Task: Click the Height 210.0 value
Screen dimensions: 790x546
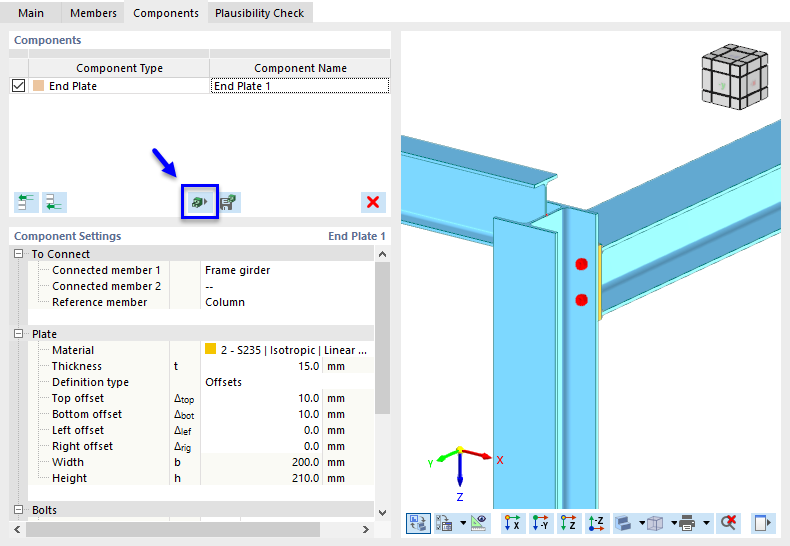Action: pos(261,478)
